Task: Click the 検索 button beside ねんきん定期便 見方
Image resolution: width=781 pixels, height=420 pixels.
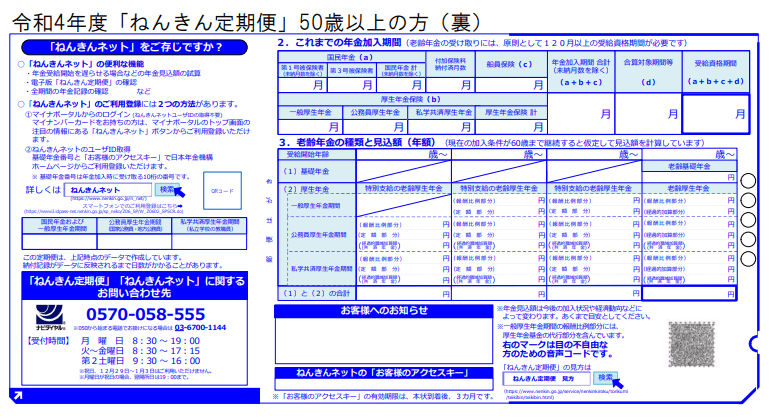Action: pyautogui.click(x=606, y=379)
